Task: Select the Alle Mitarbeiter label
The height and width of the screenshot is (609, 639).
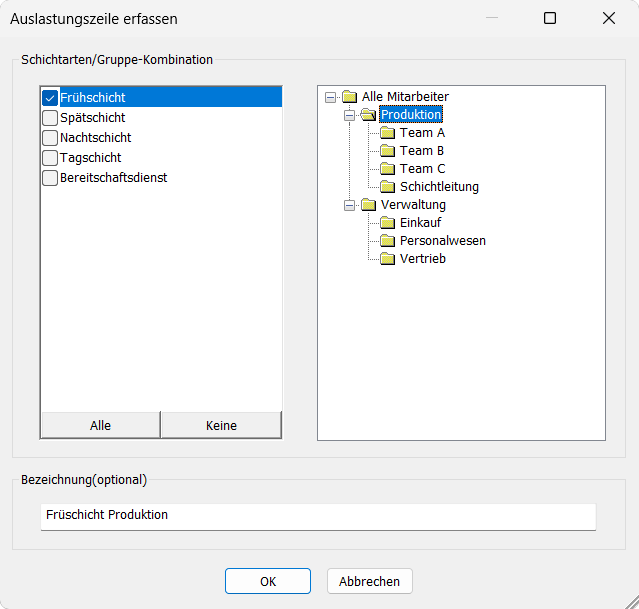Action: pos(405,97)
